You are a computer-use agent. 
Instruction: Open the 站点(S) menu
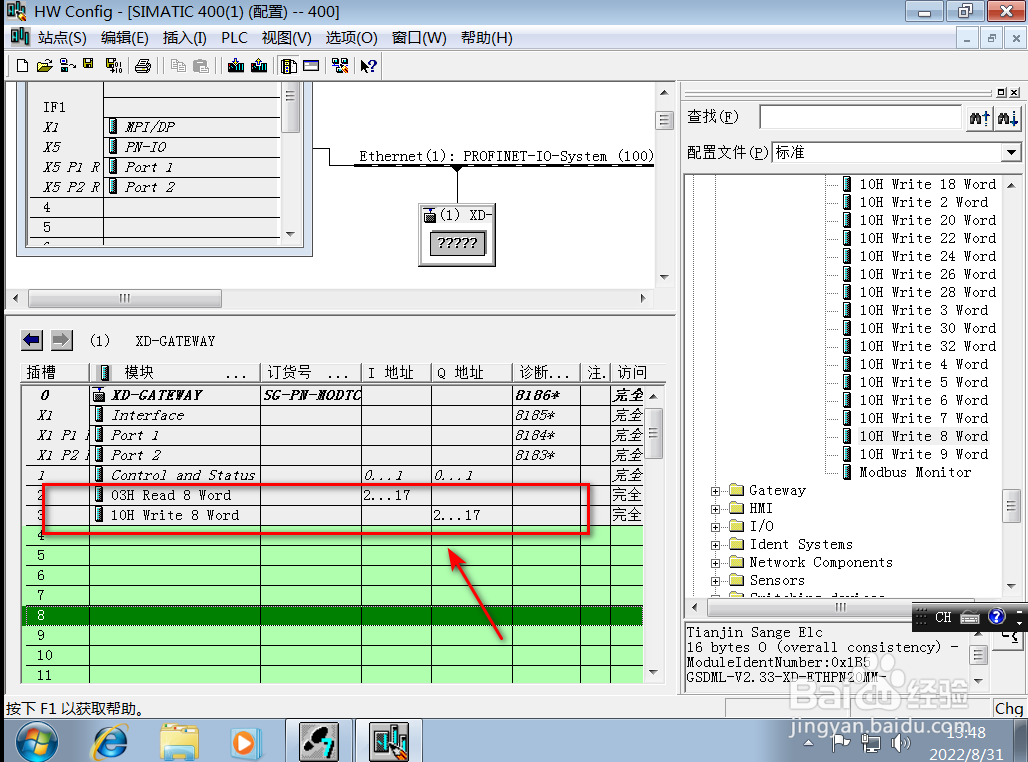(62, 38)
